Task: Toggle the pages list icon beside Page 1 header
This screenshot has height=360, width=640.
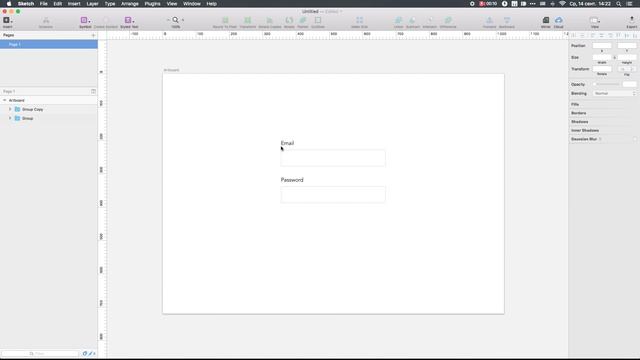Action: (x=93, y=91)
